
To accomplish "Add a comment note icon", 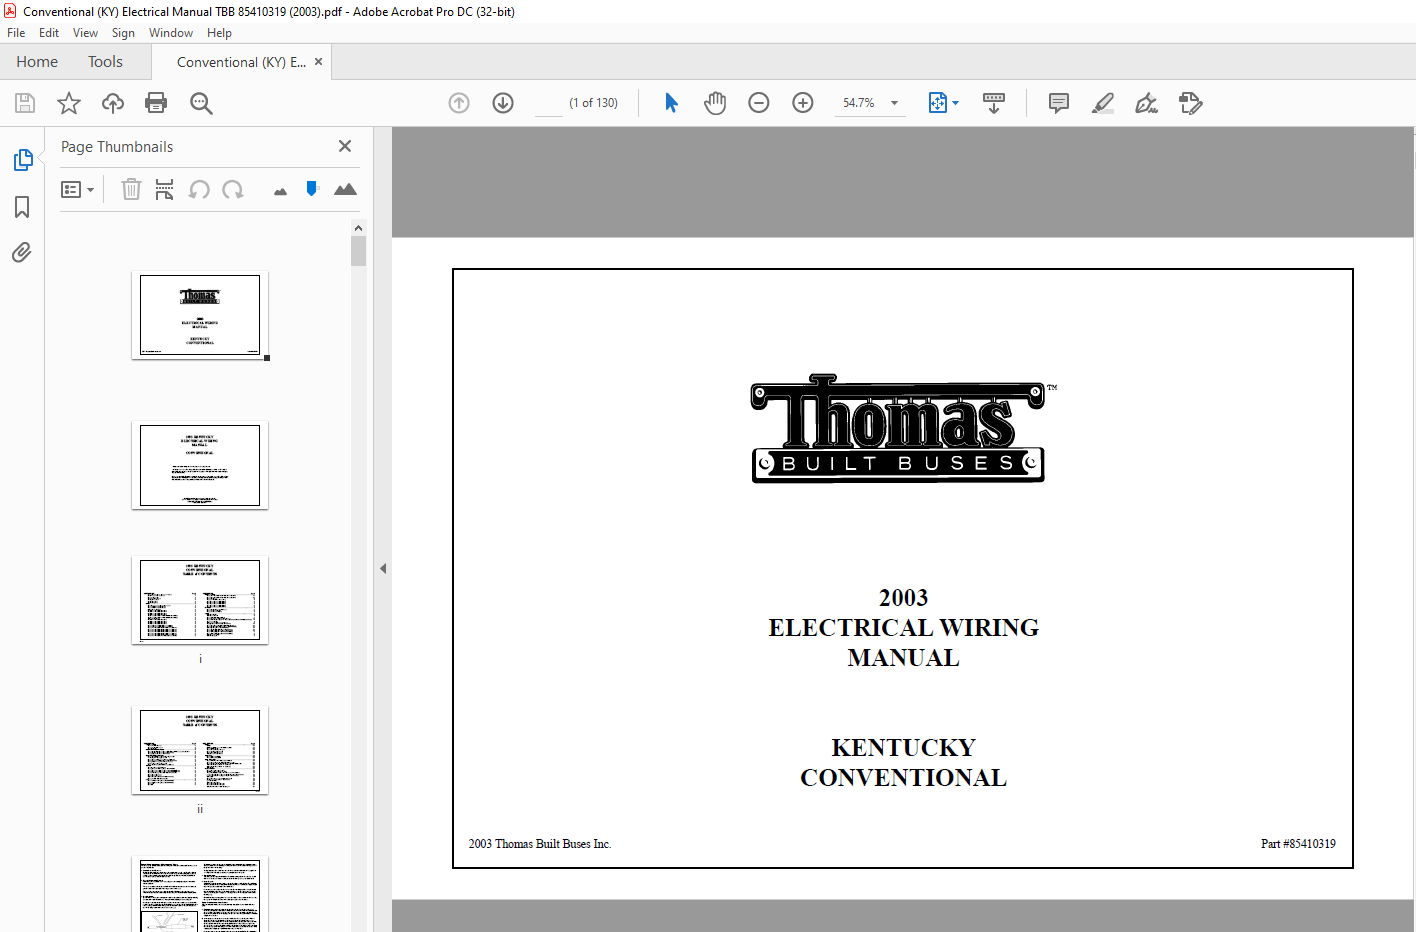I will click(x=1059, y=103).
